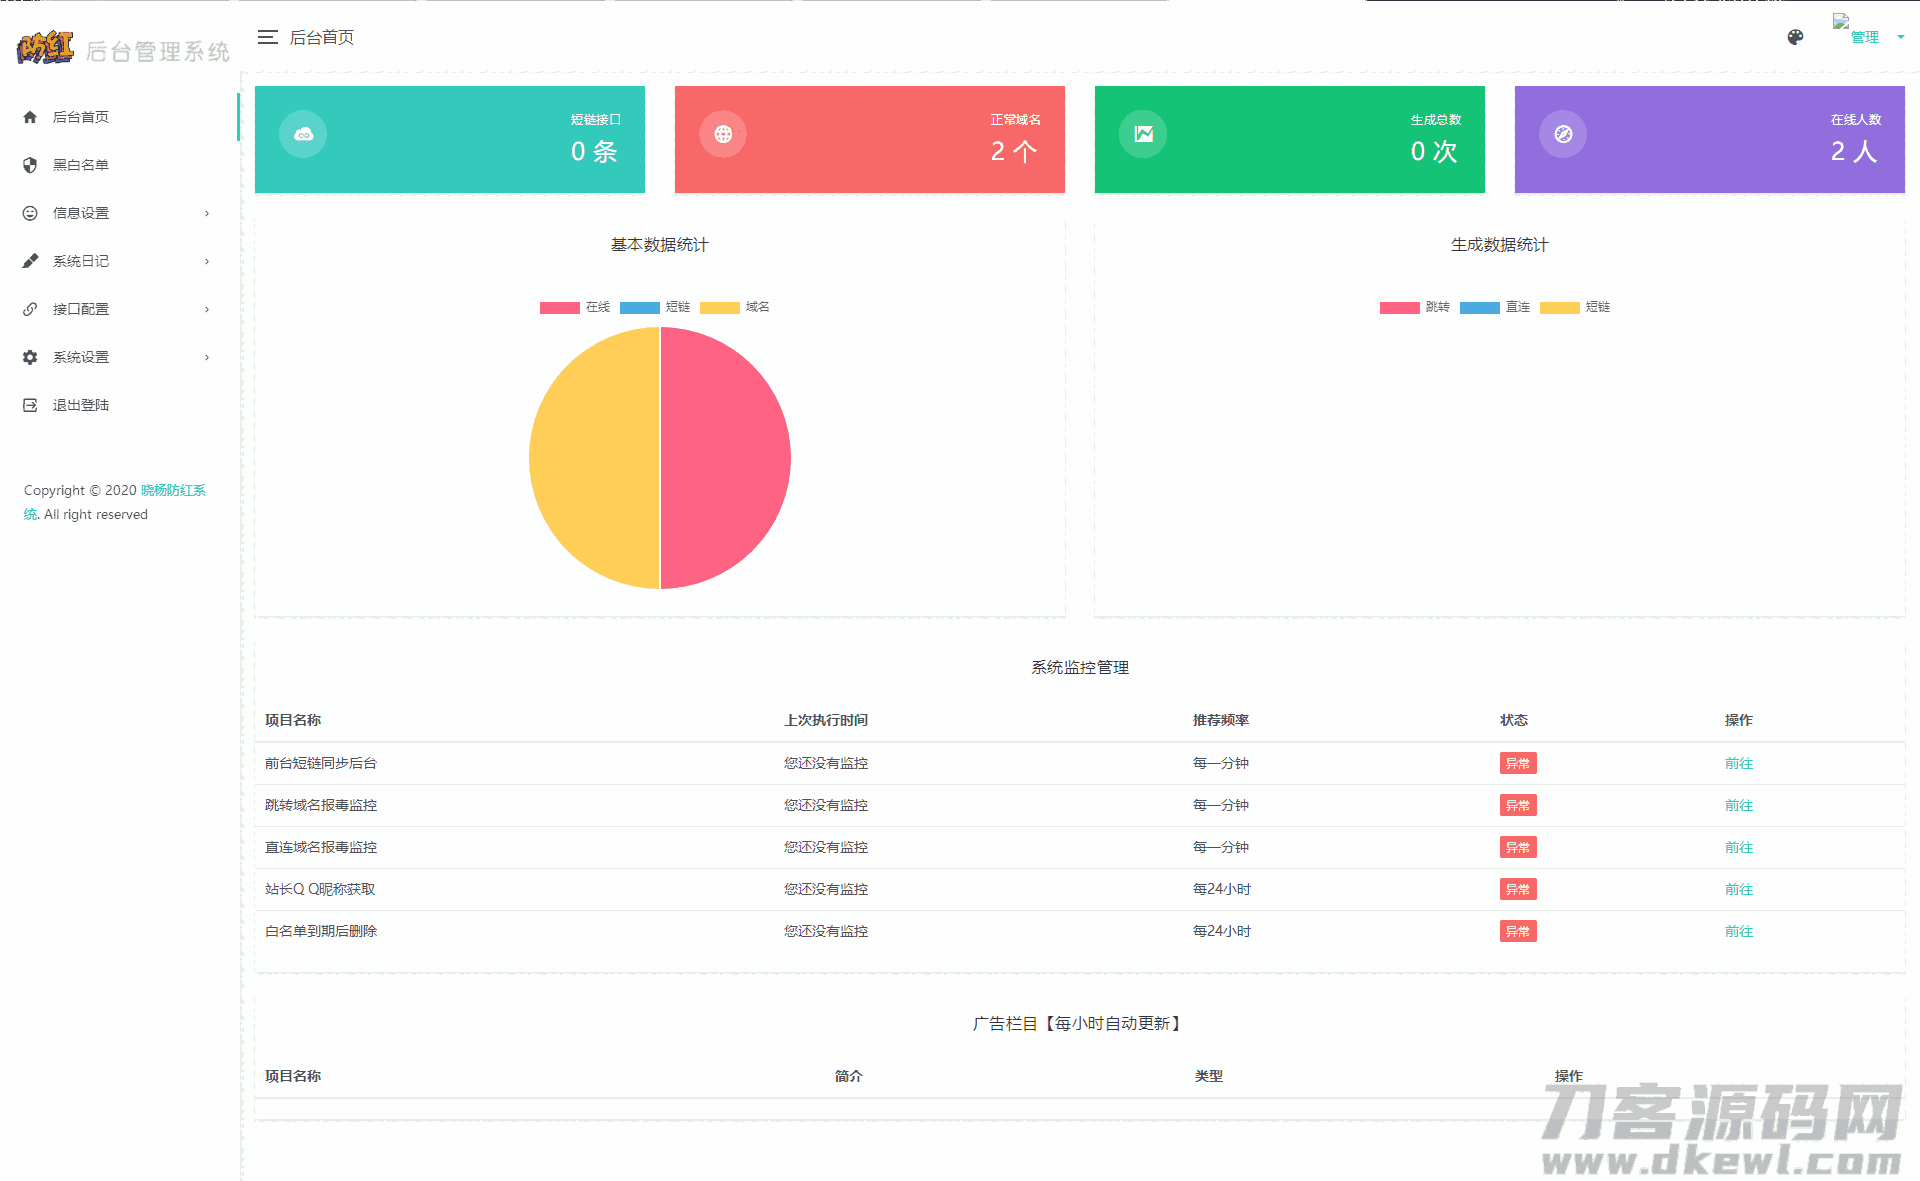
Task: Click 异常 status badge for 白名单到期后删除
Action: pos(1517,931)
